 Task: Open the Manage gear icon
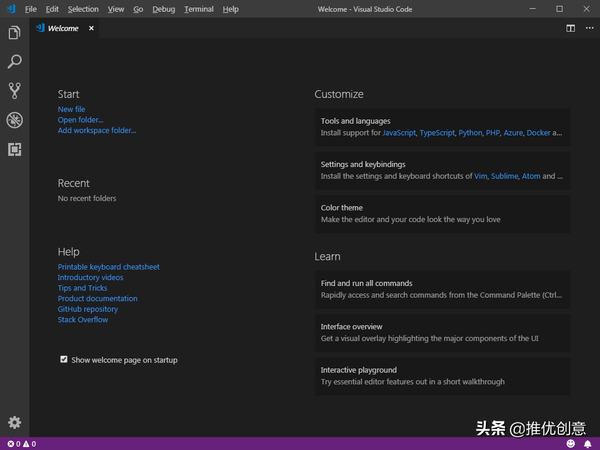[15, 422]
